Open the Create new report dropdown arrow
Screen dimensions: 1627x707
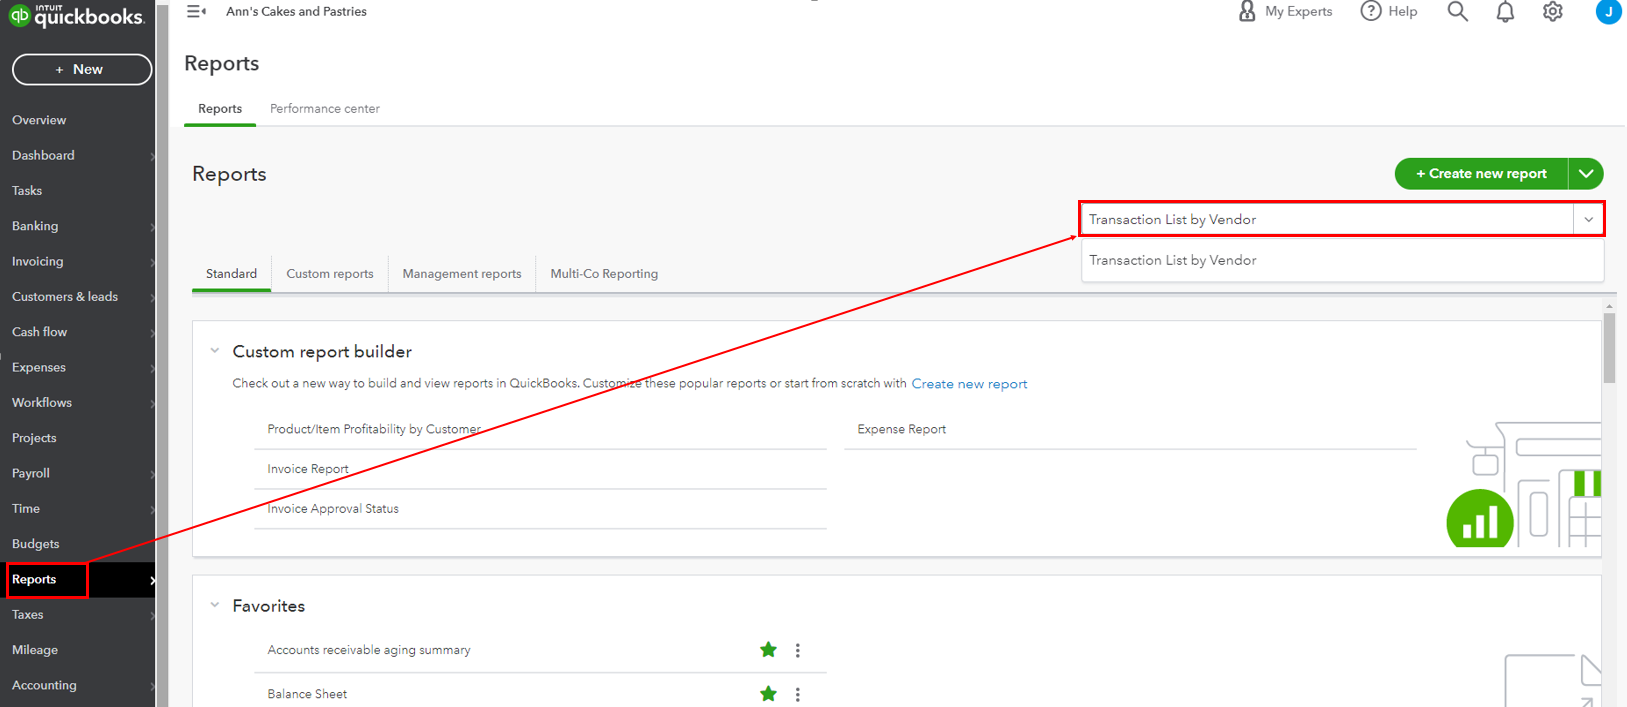[1586, 173]
